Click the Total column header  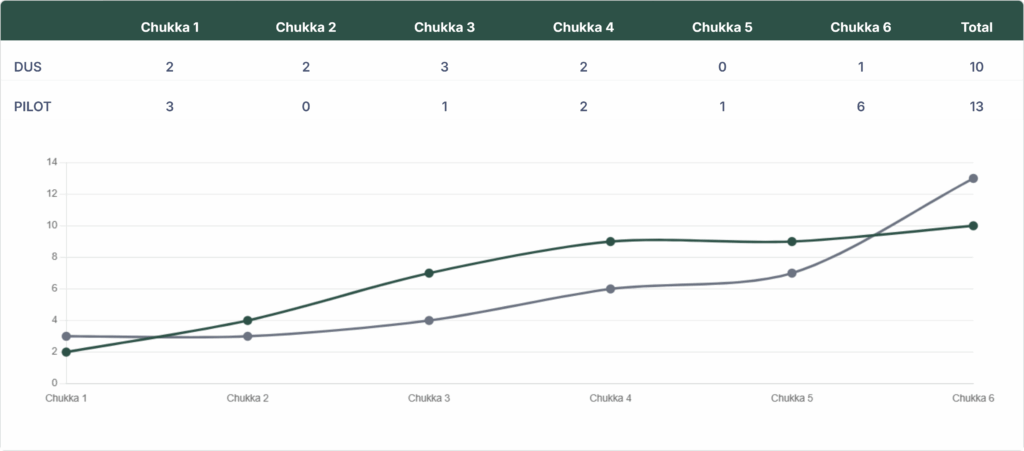click(976, 27)
